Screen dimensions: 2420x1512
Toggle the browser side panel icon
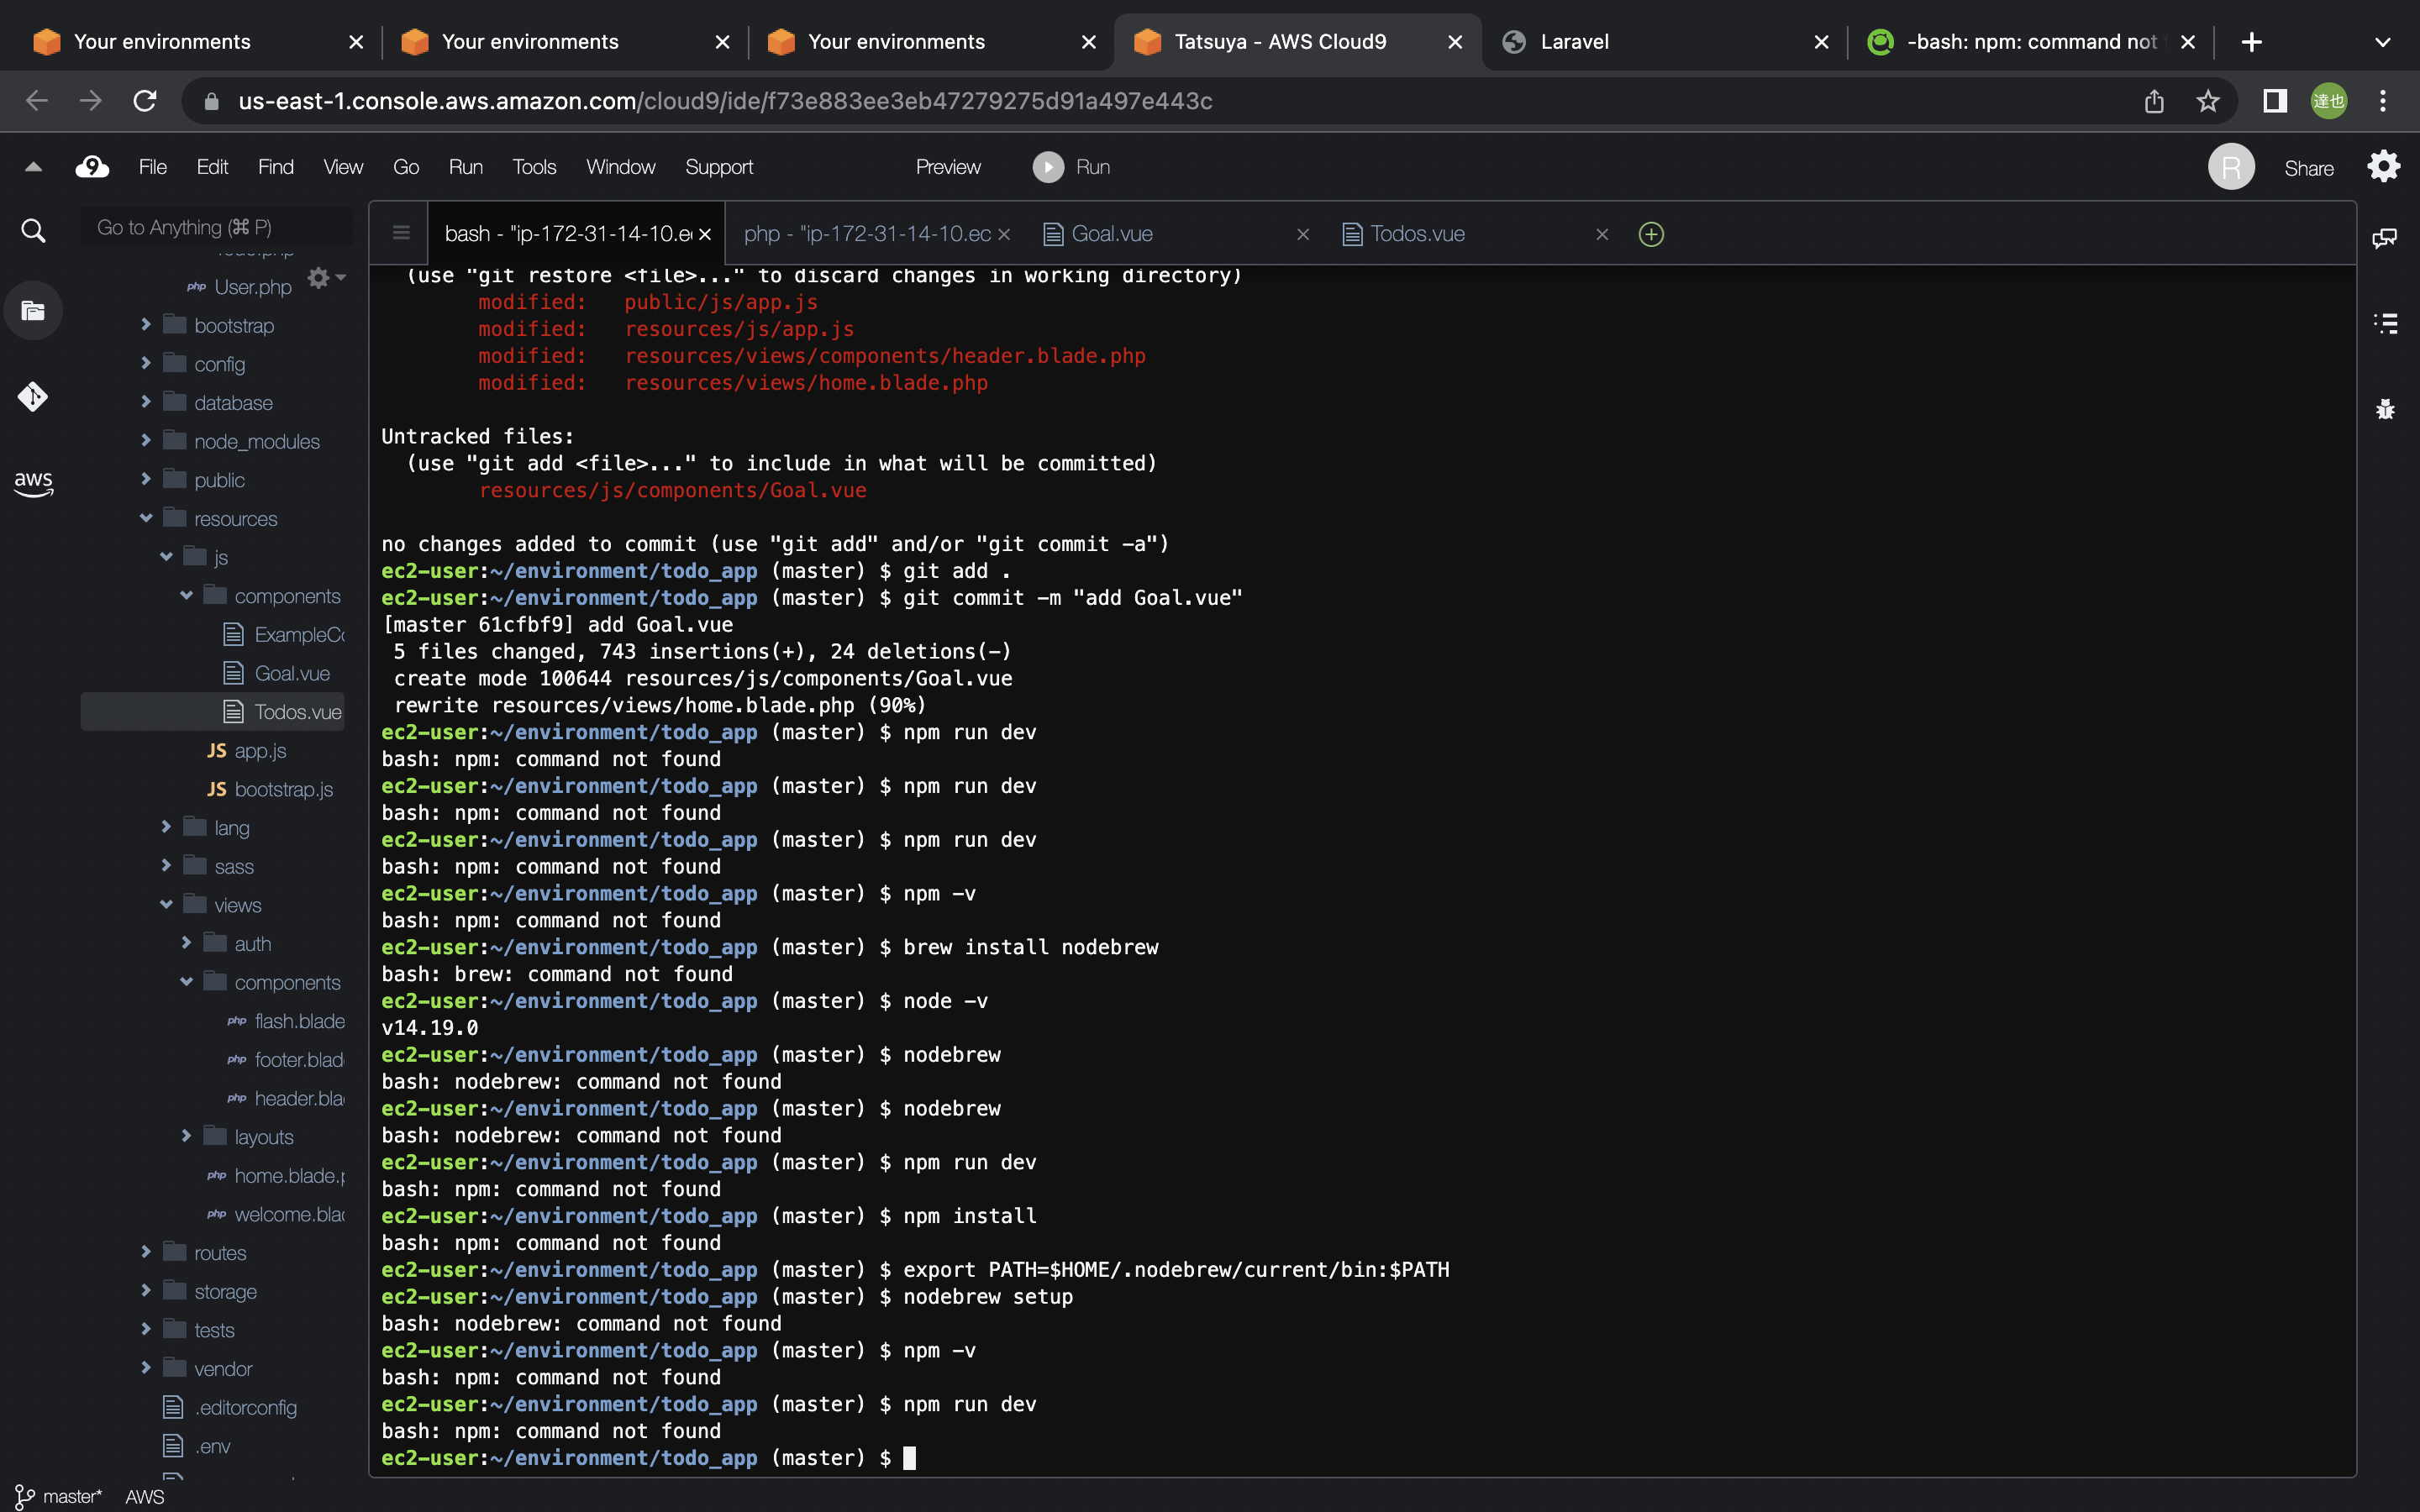[2275, 101]
